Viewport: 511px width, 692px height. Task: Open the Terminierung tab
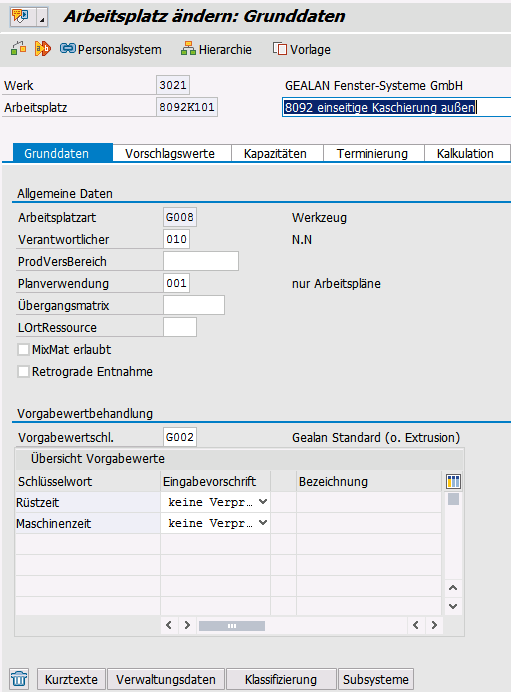coord(372,154)
